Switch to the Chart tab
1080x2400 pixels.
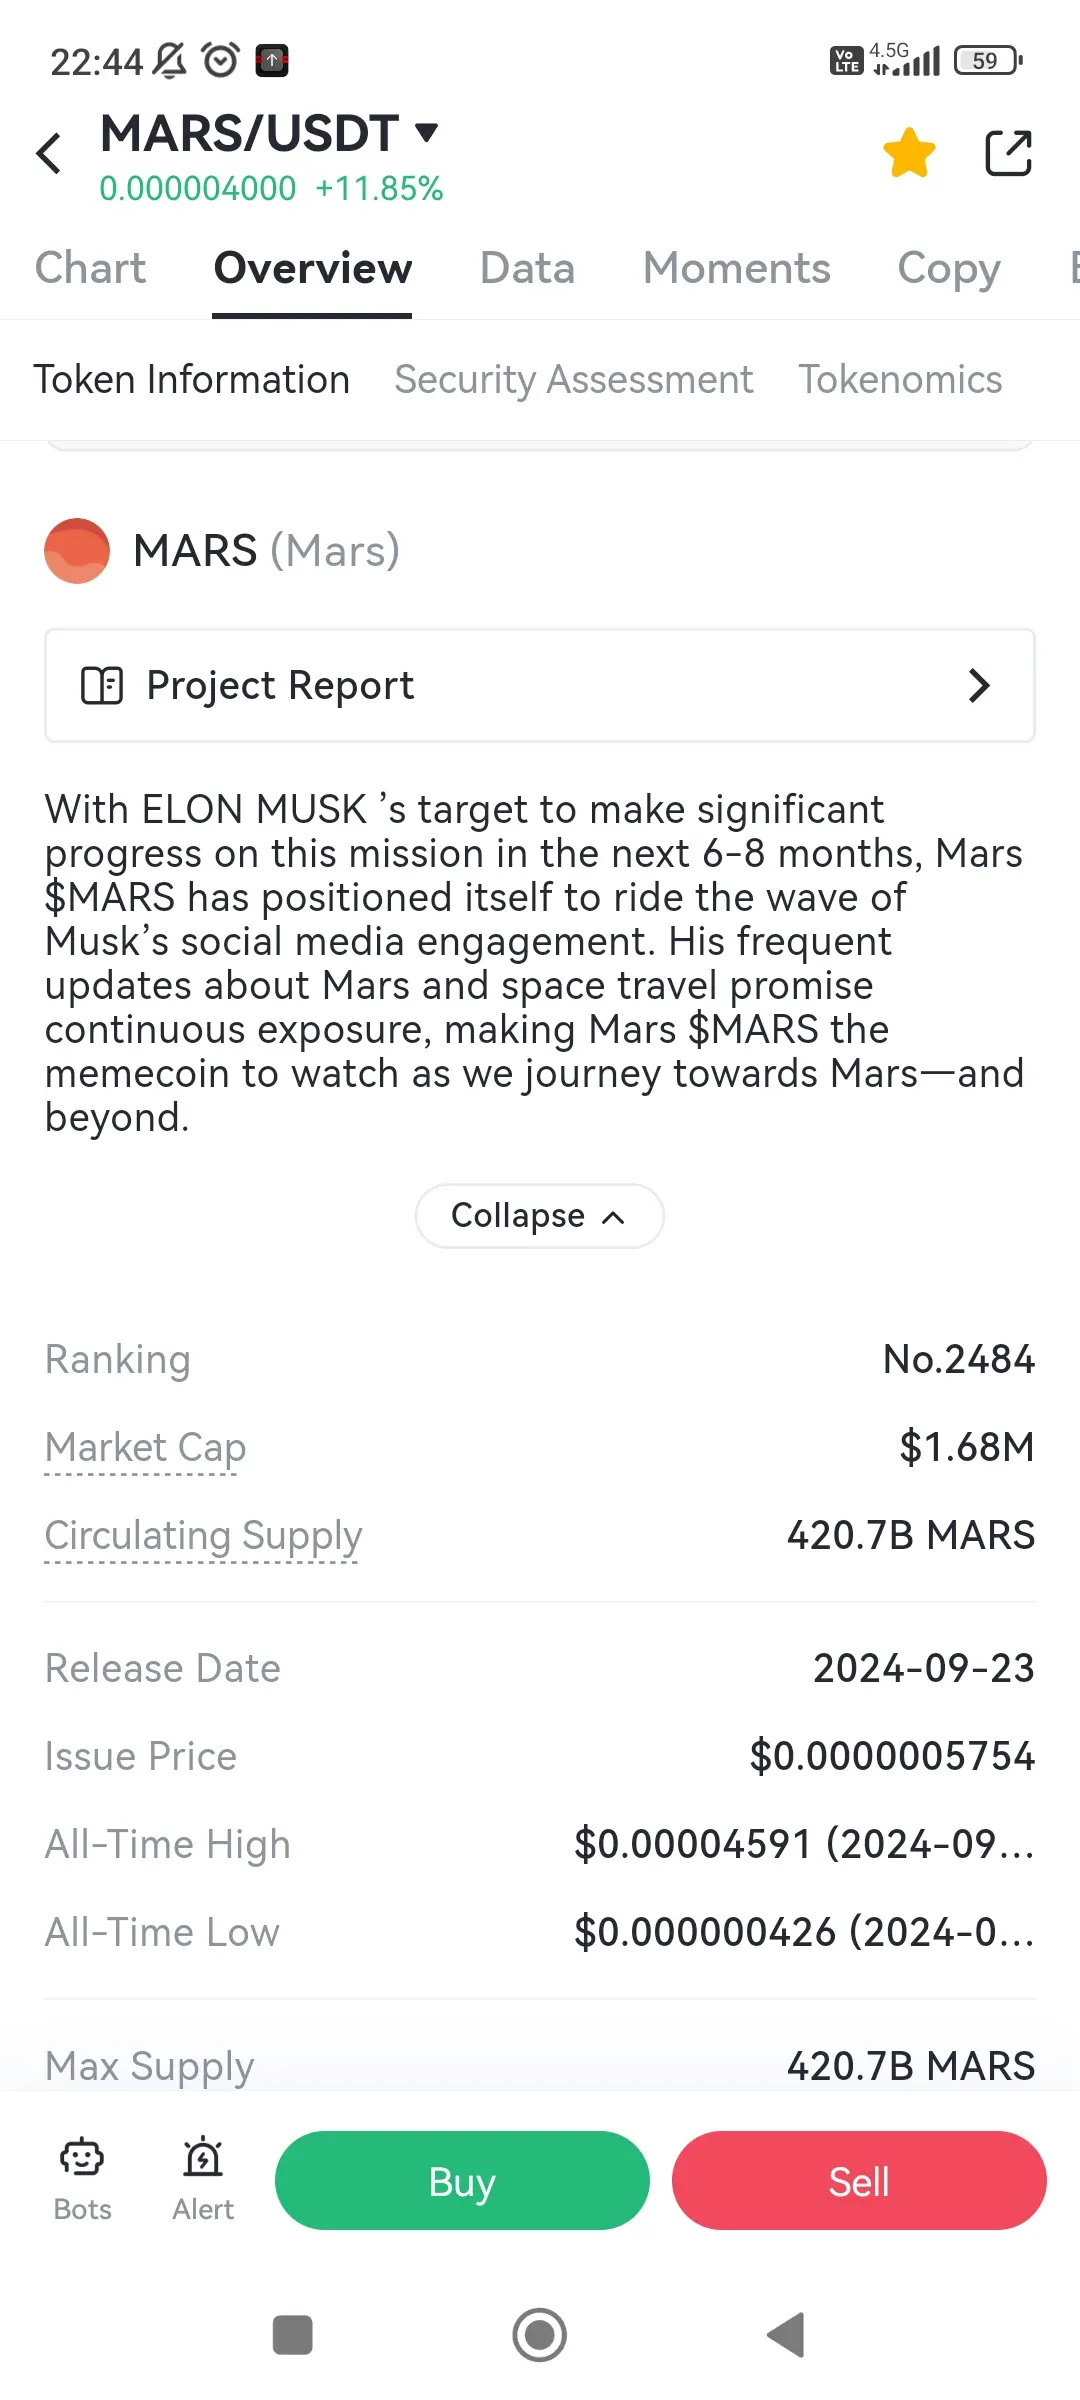[x=90, y=268]
